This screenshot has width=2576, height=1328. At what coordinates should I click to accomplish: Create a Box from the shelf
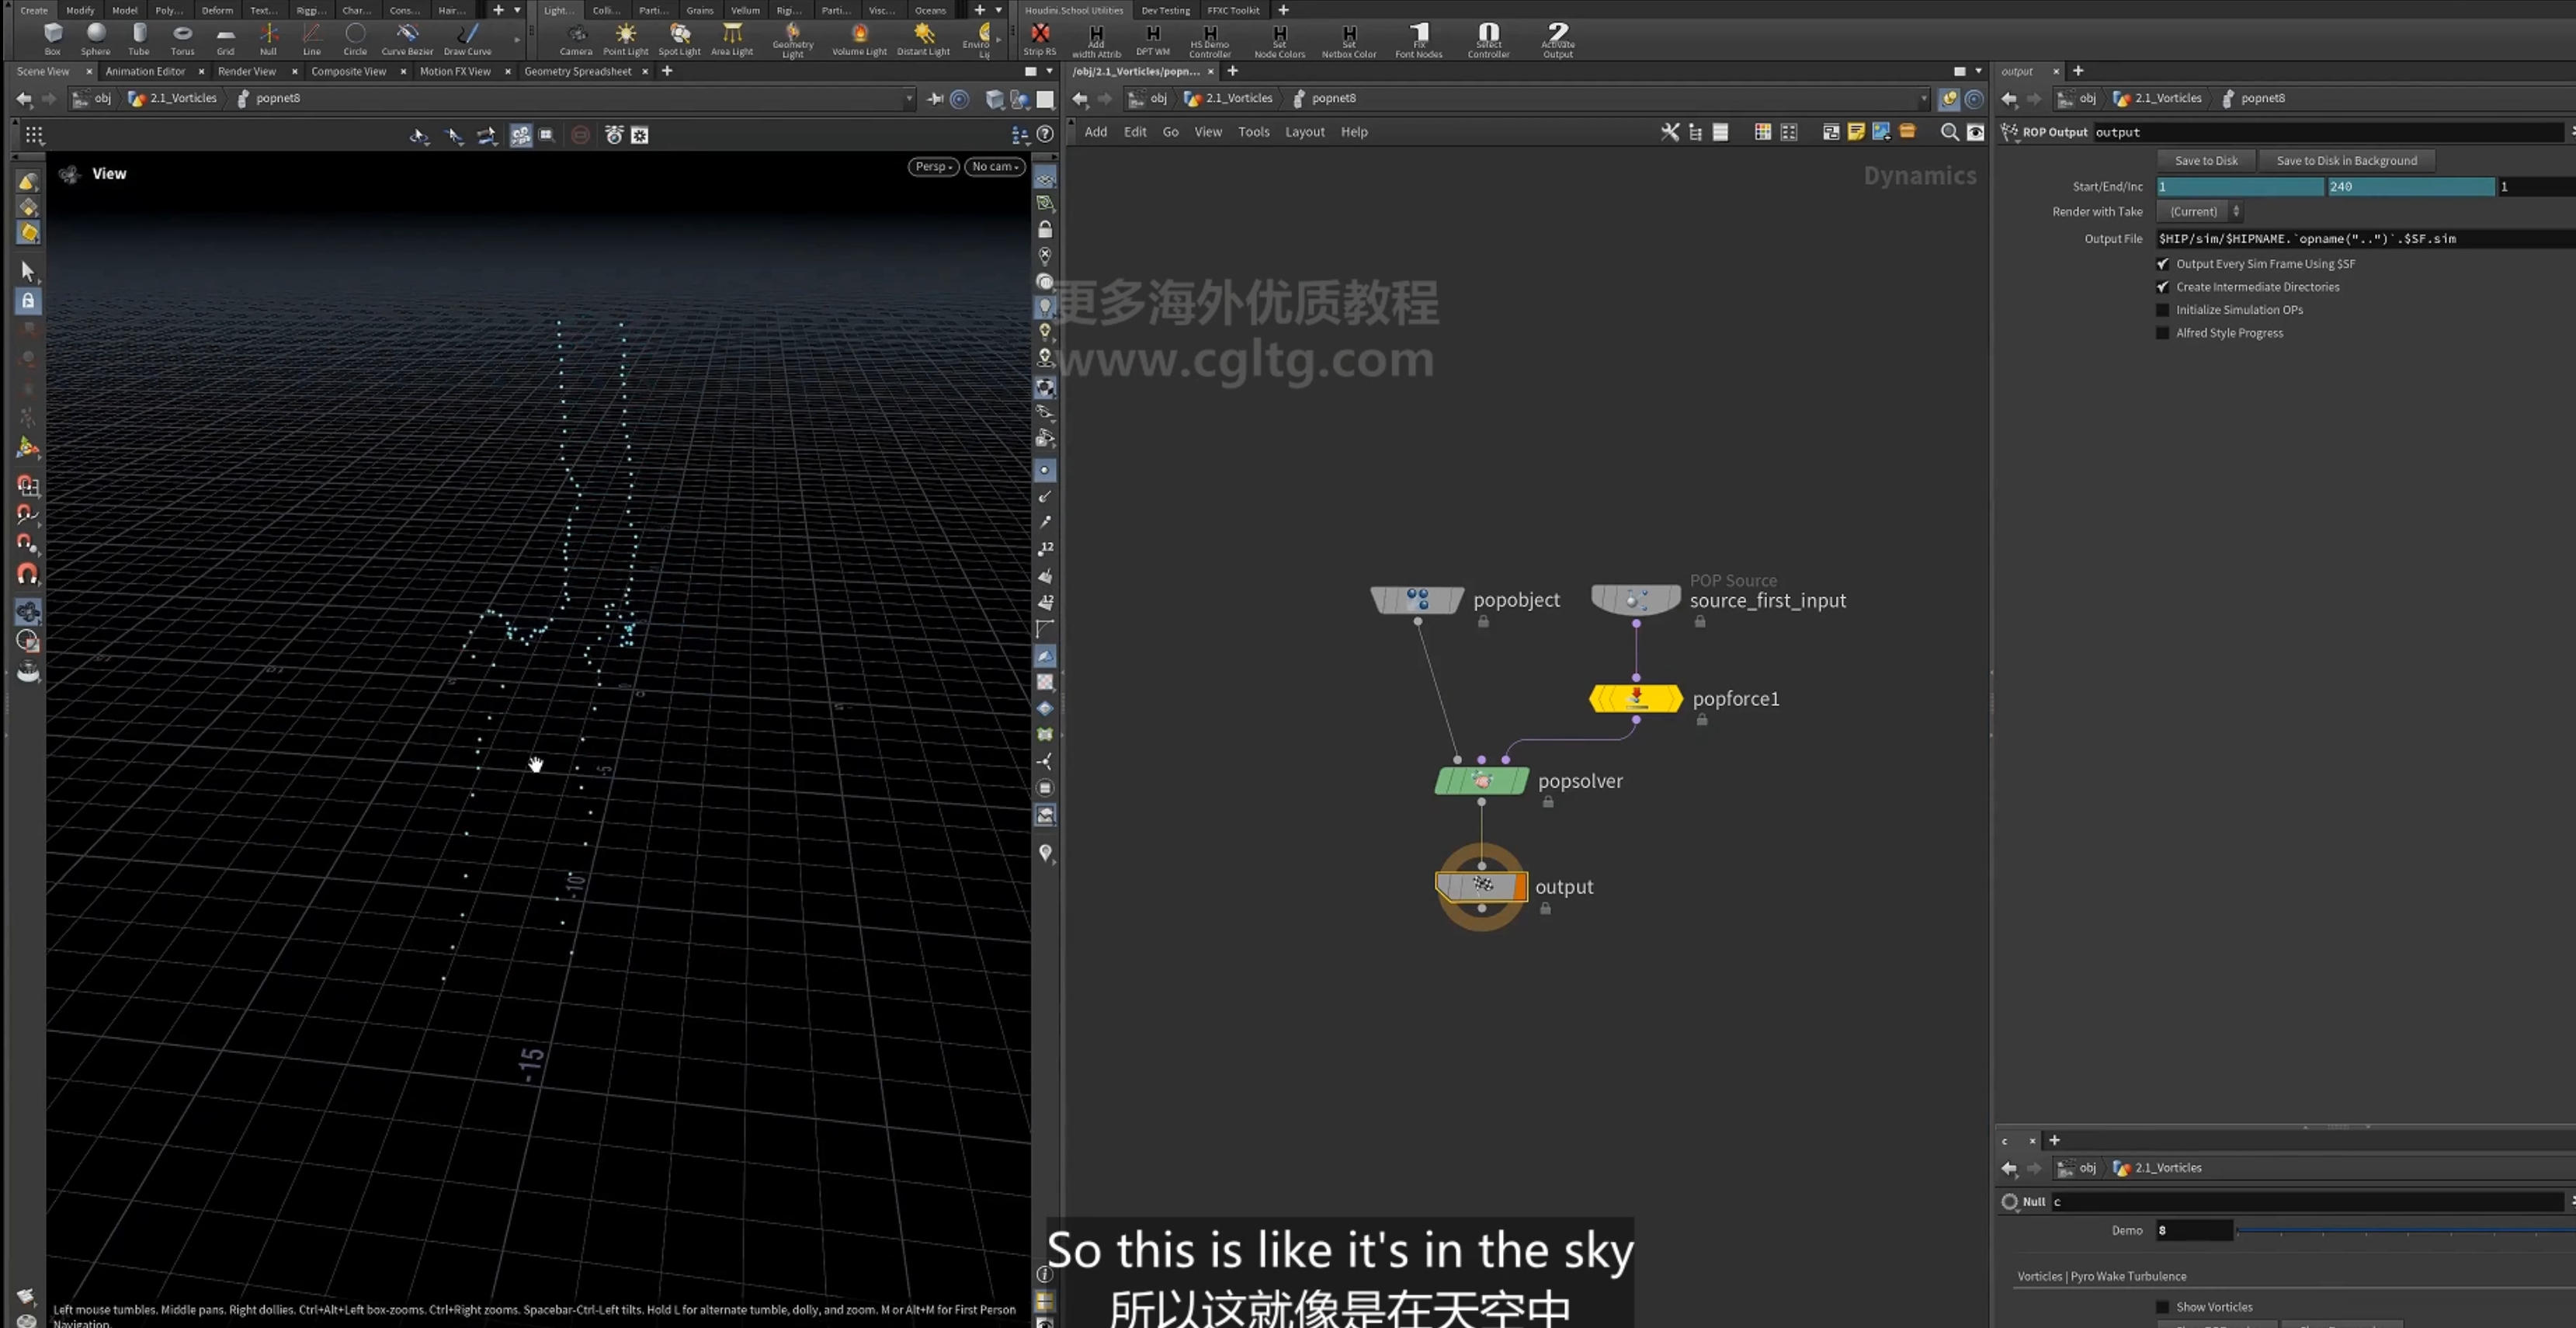tap(52, 38)
